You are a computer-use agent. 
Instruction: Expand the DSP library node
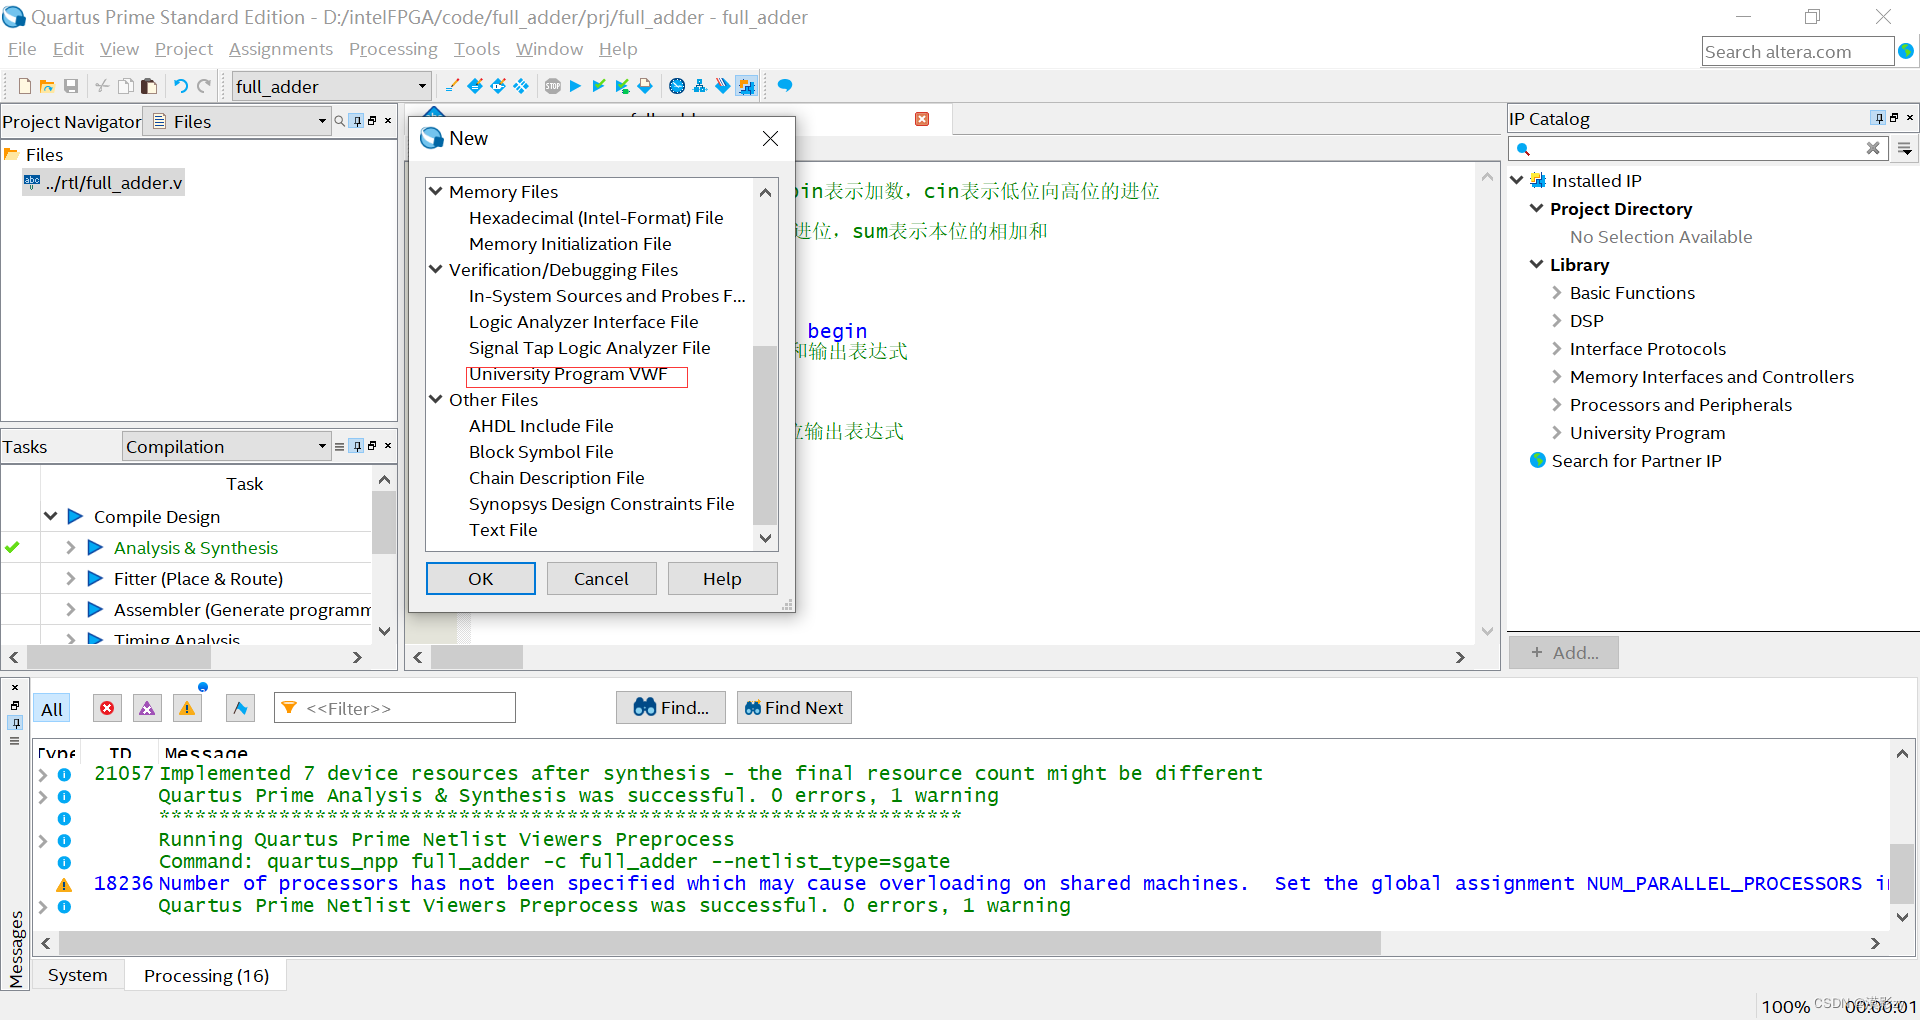[x=1556, y=321]
